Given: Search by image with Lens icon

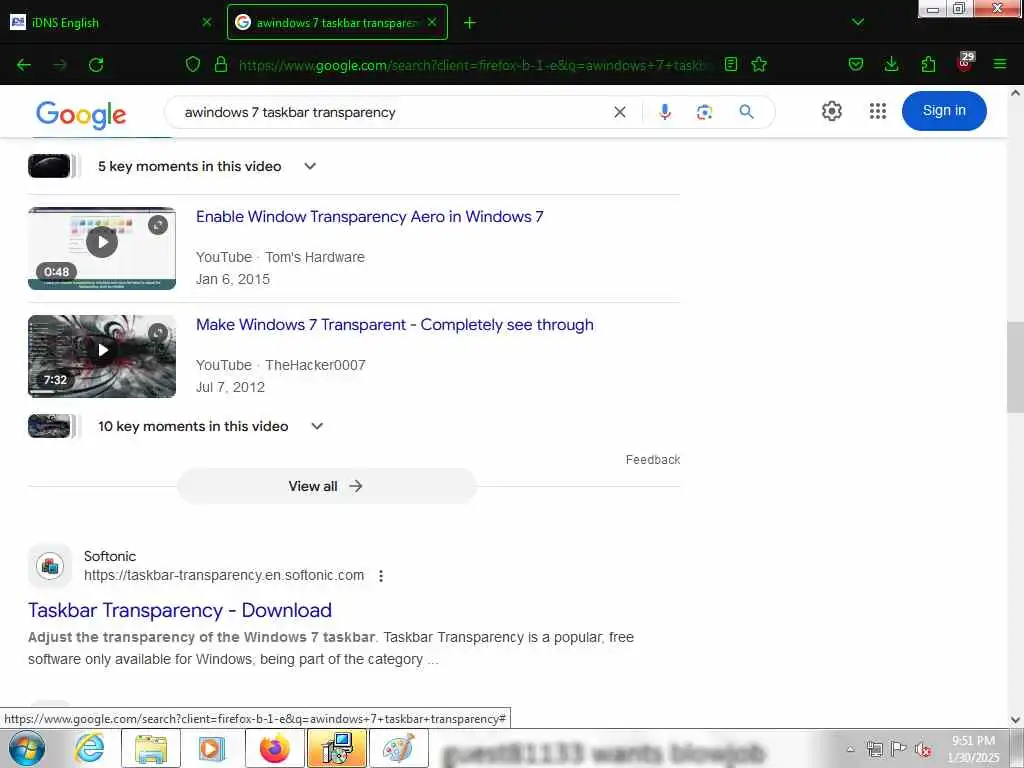Looking at the screenshot, I should click(x=705, y=112).
